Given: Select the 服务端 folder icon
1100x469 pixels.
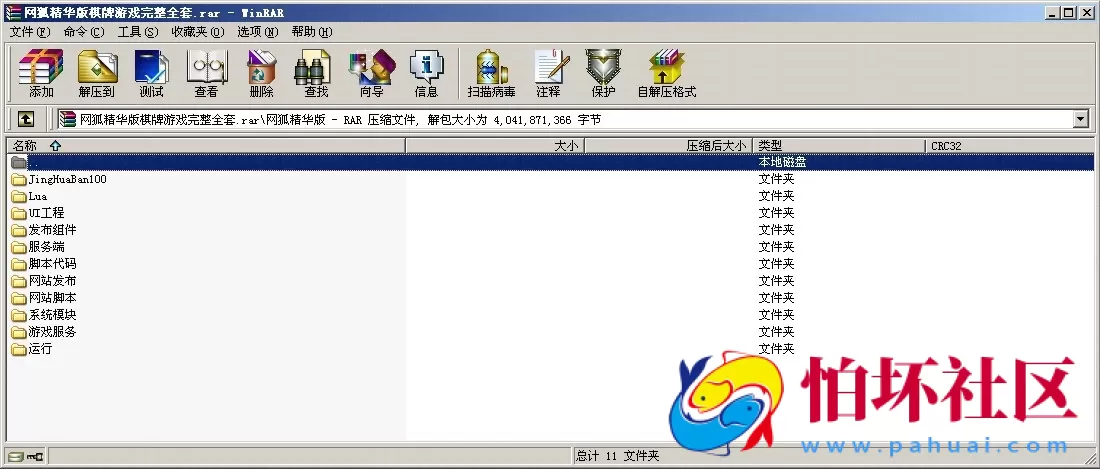Looking at the screenshot, I should point(19,247).
